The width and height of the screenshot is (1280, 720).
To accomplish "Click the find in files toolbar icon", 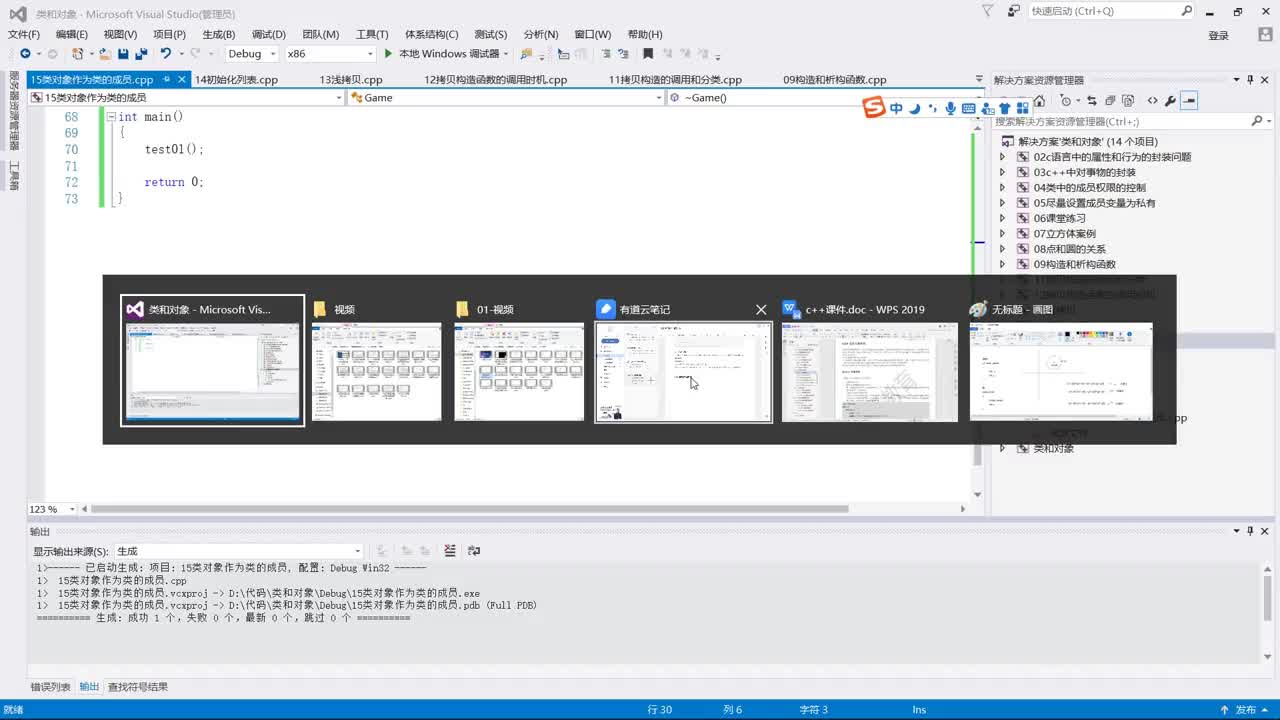I will click(x=526, y=53).
